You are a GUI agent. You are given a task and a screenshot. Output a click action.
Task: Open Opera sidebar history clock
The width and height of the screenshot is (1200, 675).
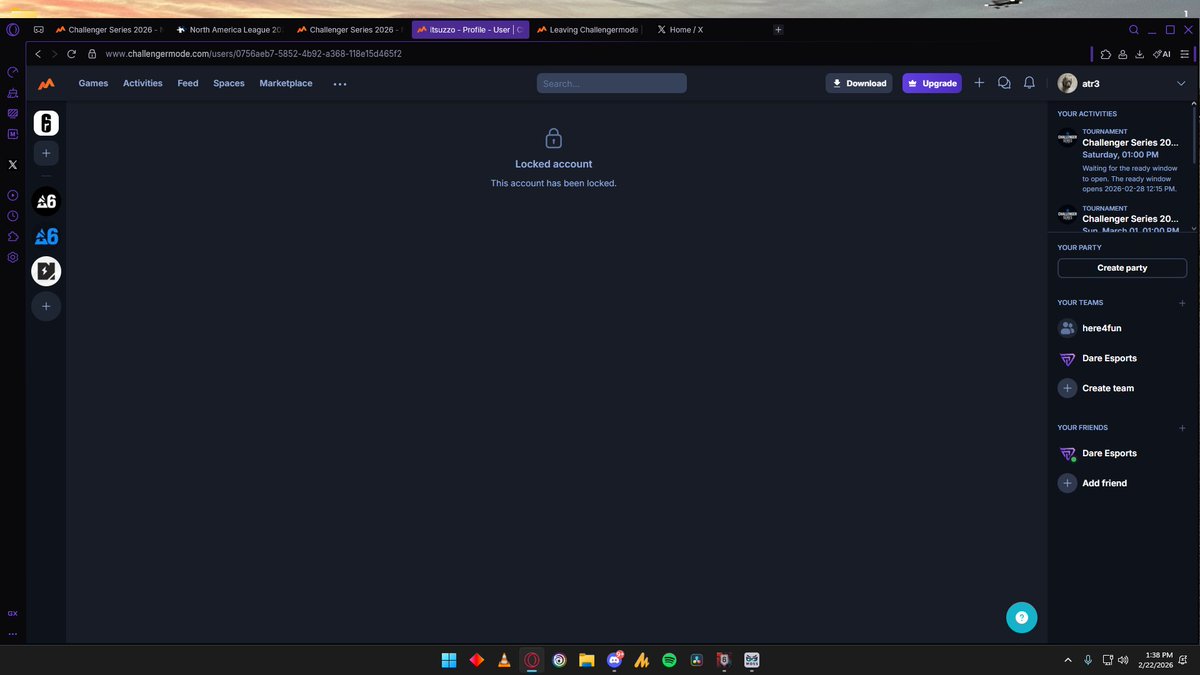point(13,215)
